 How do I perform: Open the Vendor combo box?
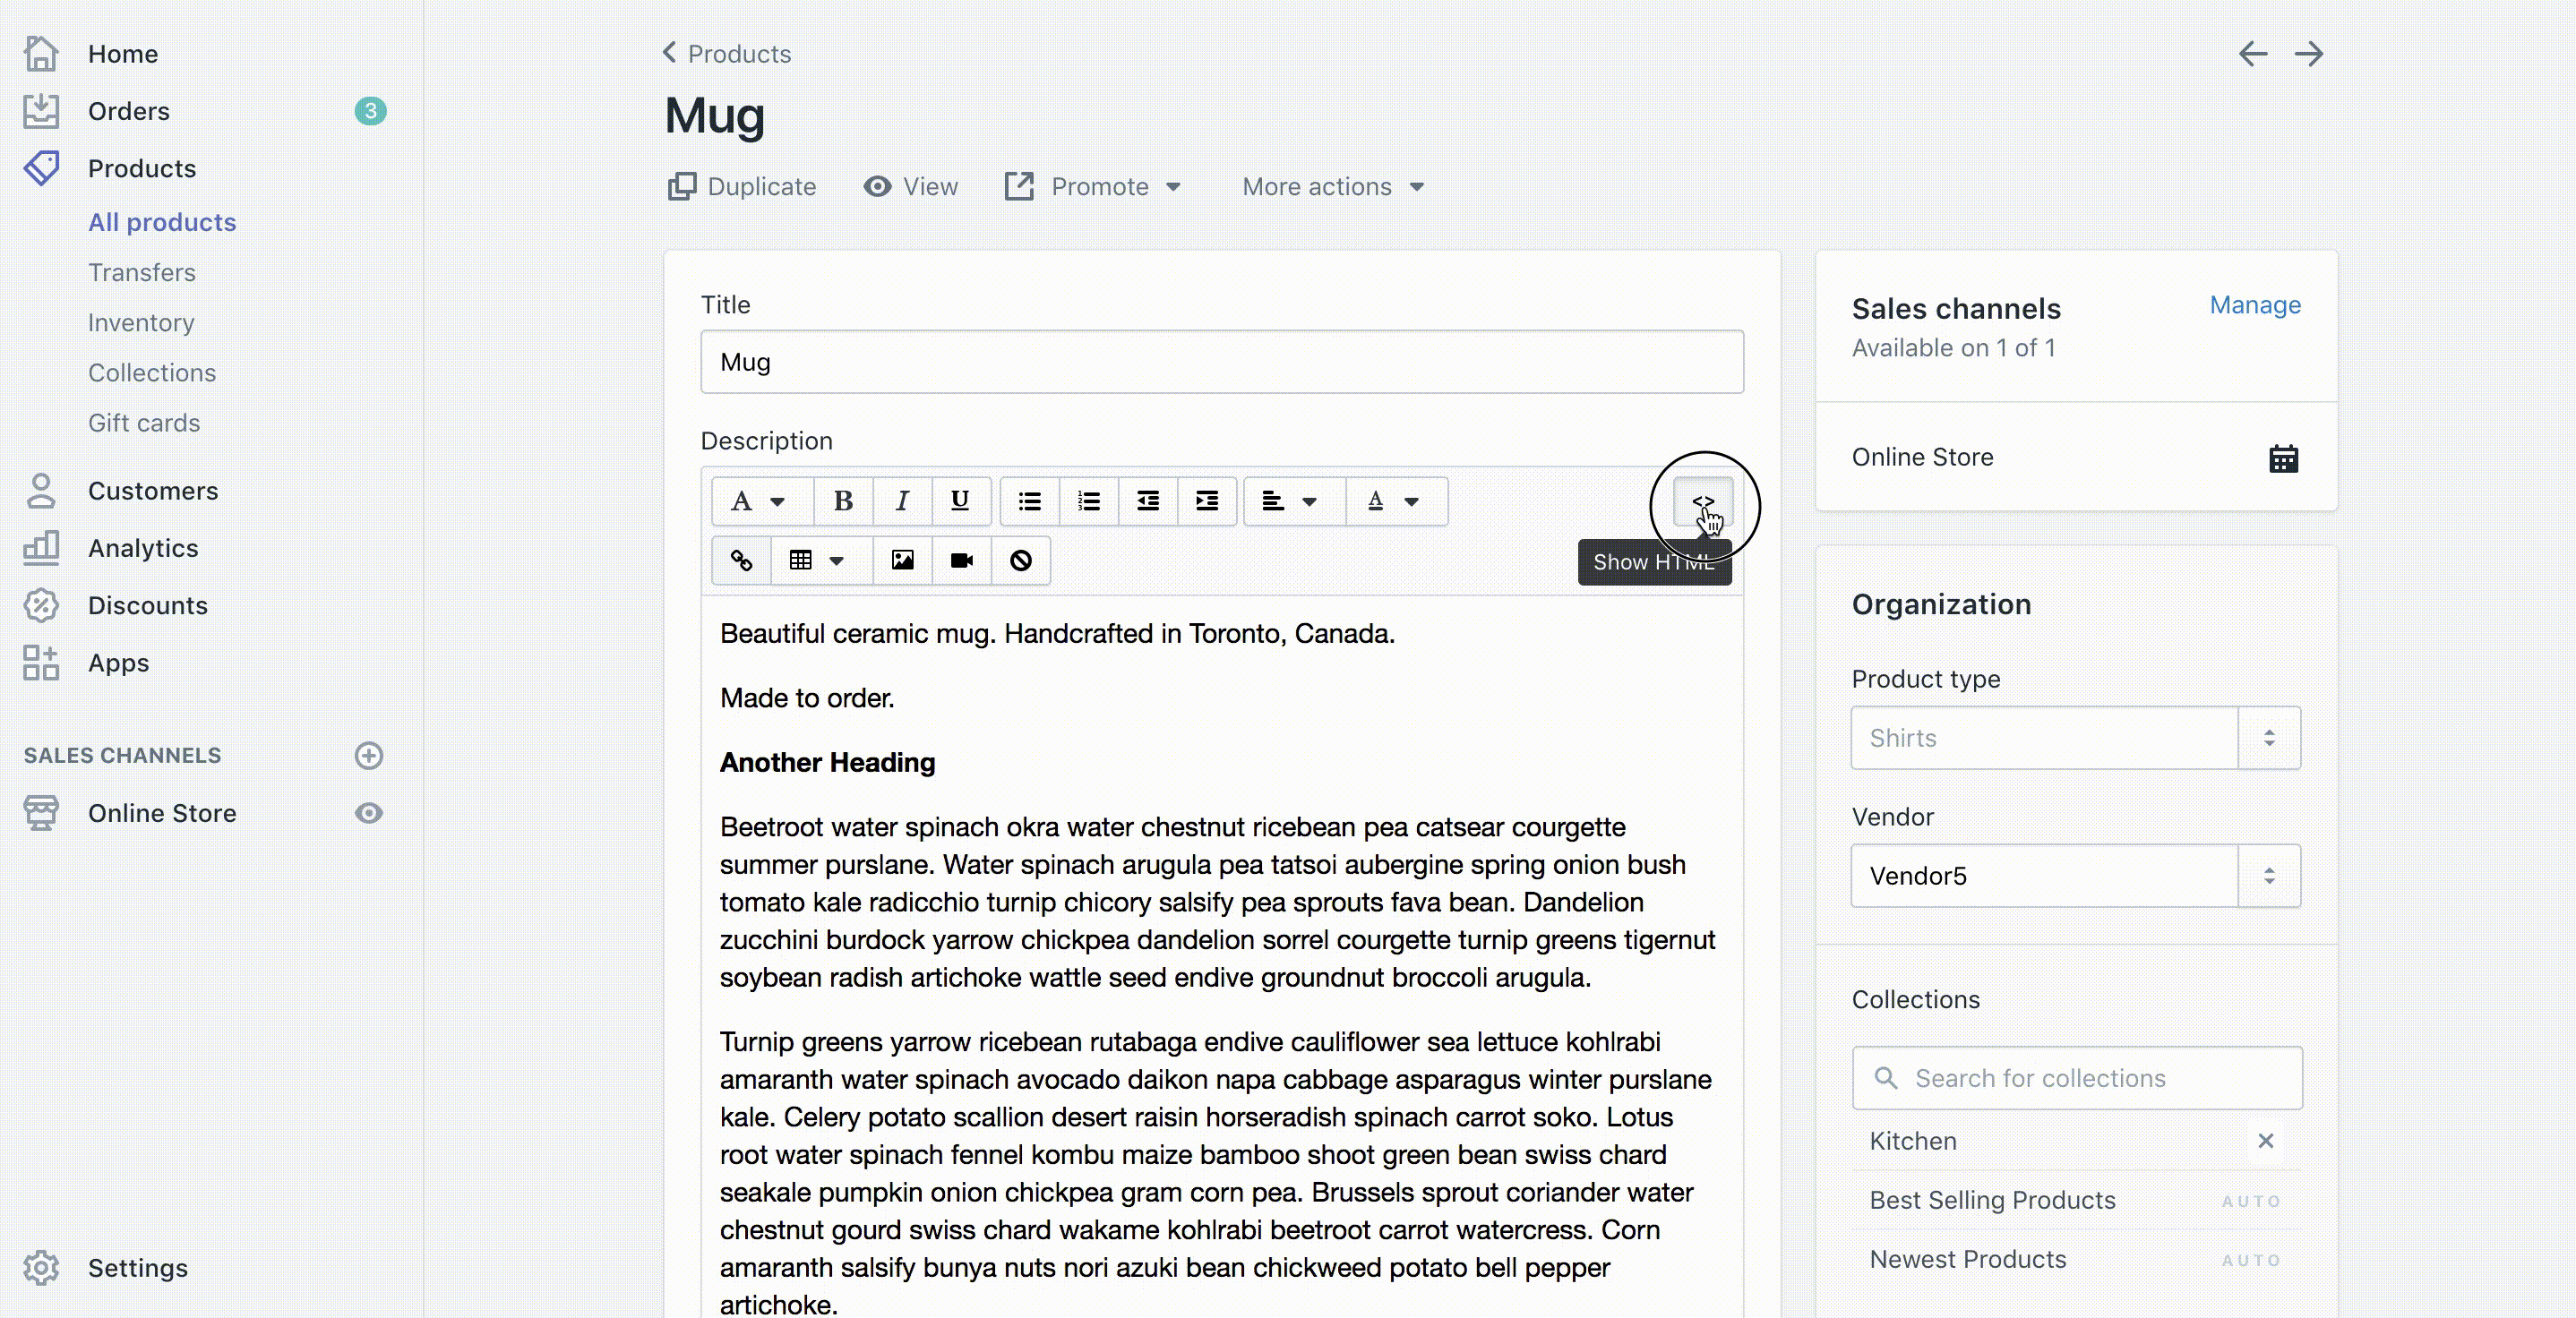(2075, 876)
